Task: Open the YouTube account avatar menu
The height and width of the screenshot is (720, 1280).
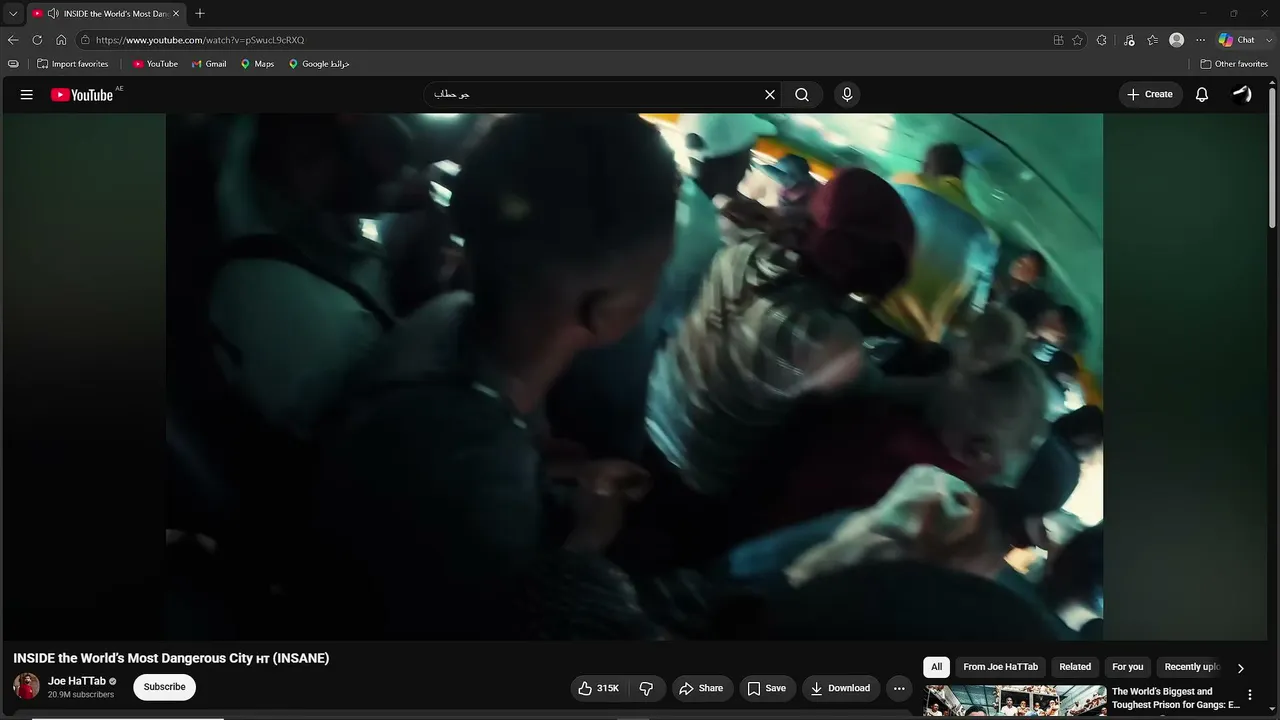Action: coord(1242,95)
